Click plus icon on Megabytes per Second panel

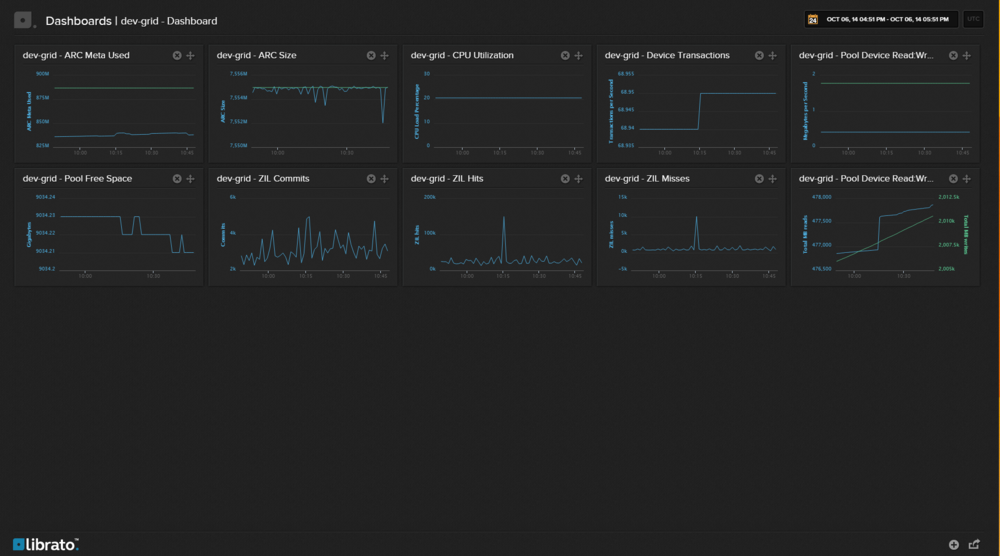click(966, 55)
